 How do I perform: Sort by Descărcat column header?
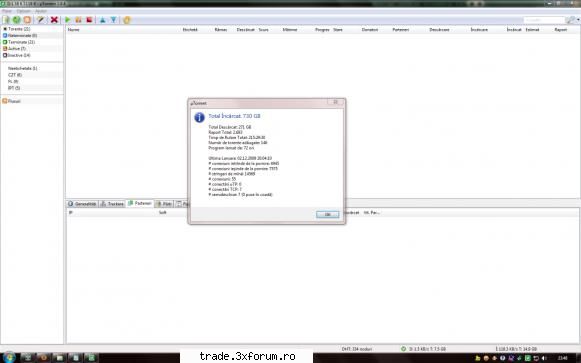click(246, 29)
